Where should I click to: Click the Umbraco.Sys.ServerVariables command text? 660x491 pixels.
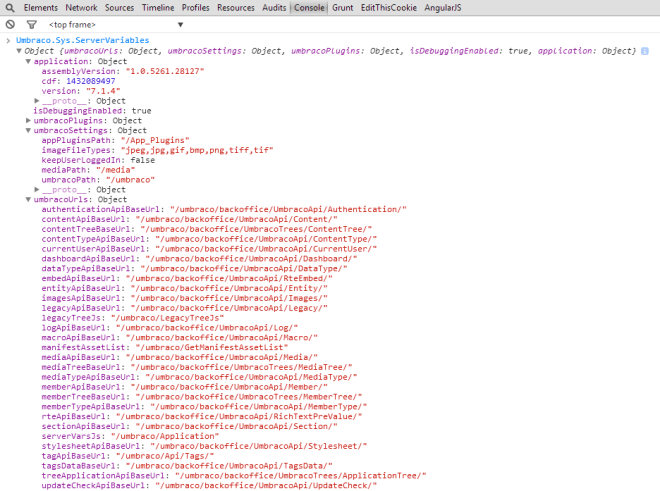click(x=82, y=40)
